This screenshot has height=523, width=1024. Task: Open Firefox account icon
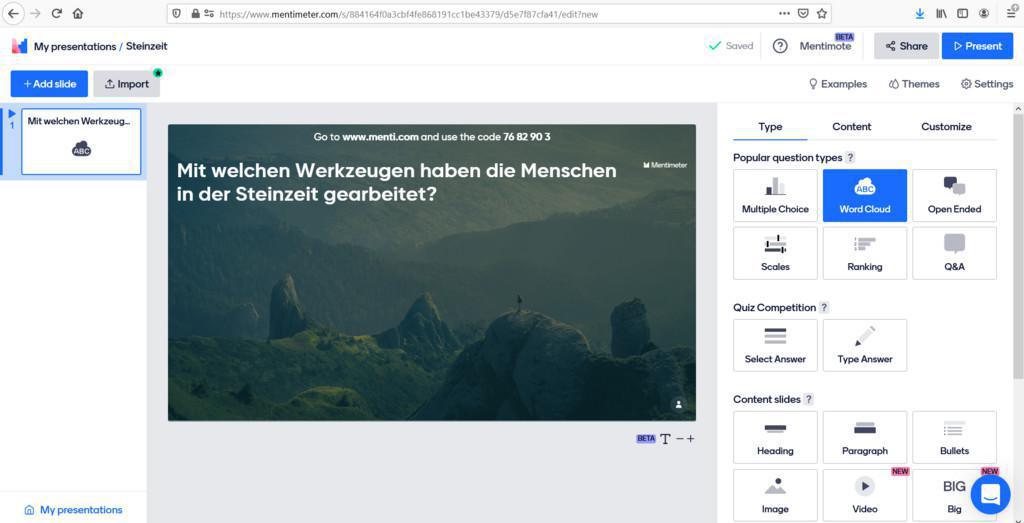tap(984, 13)
